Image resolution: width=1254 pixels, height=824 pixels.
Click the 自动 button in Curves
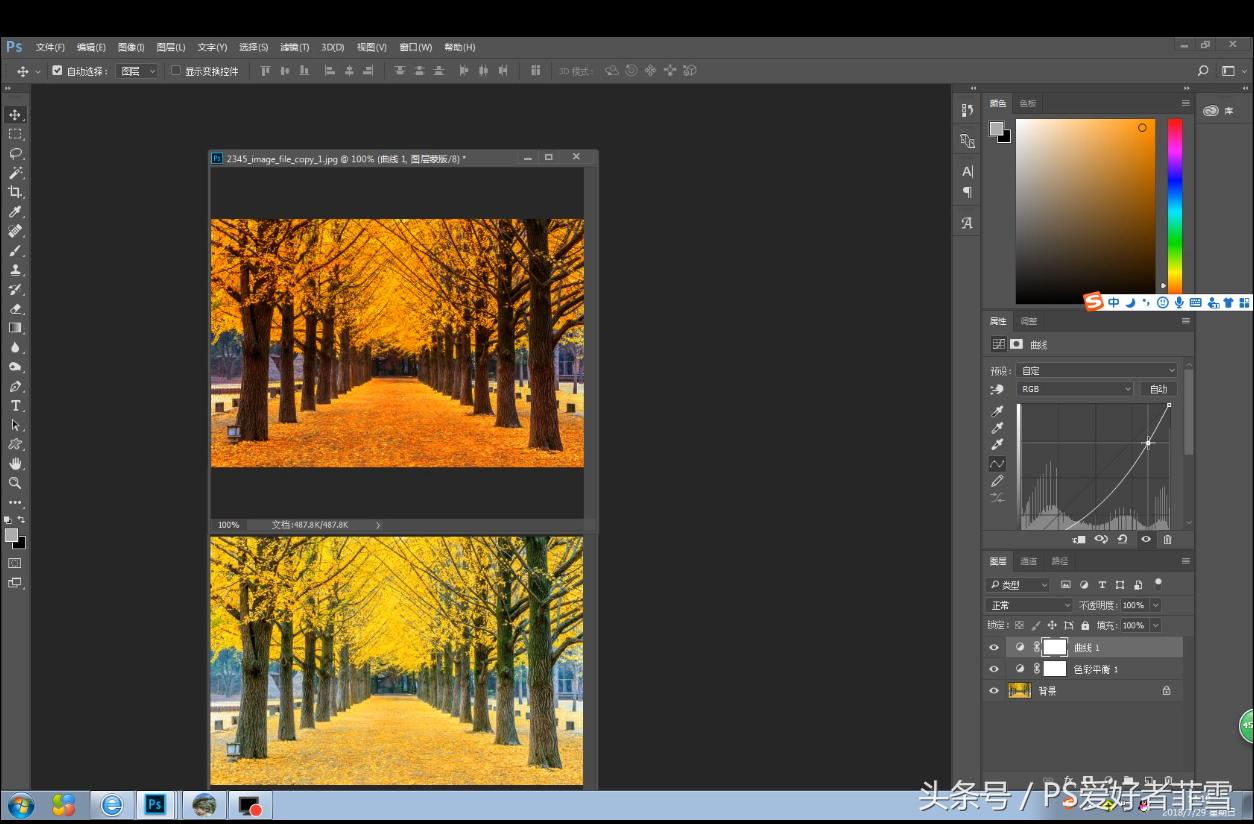pos(1158,389)
